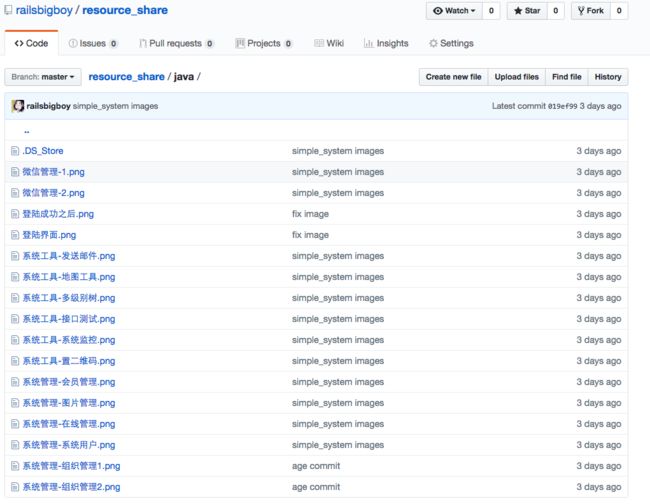Open 系统管理-会员管理.png file
Viewport: 650px width, 504px height.
[x=69, y=382]
